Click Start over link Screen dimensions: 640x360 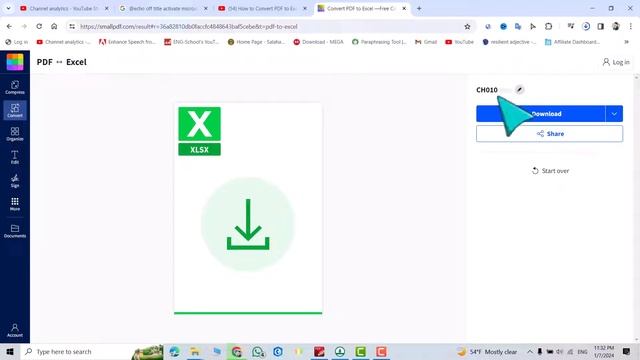[x=550, y=171]
